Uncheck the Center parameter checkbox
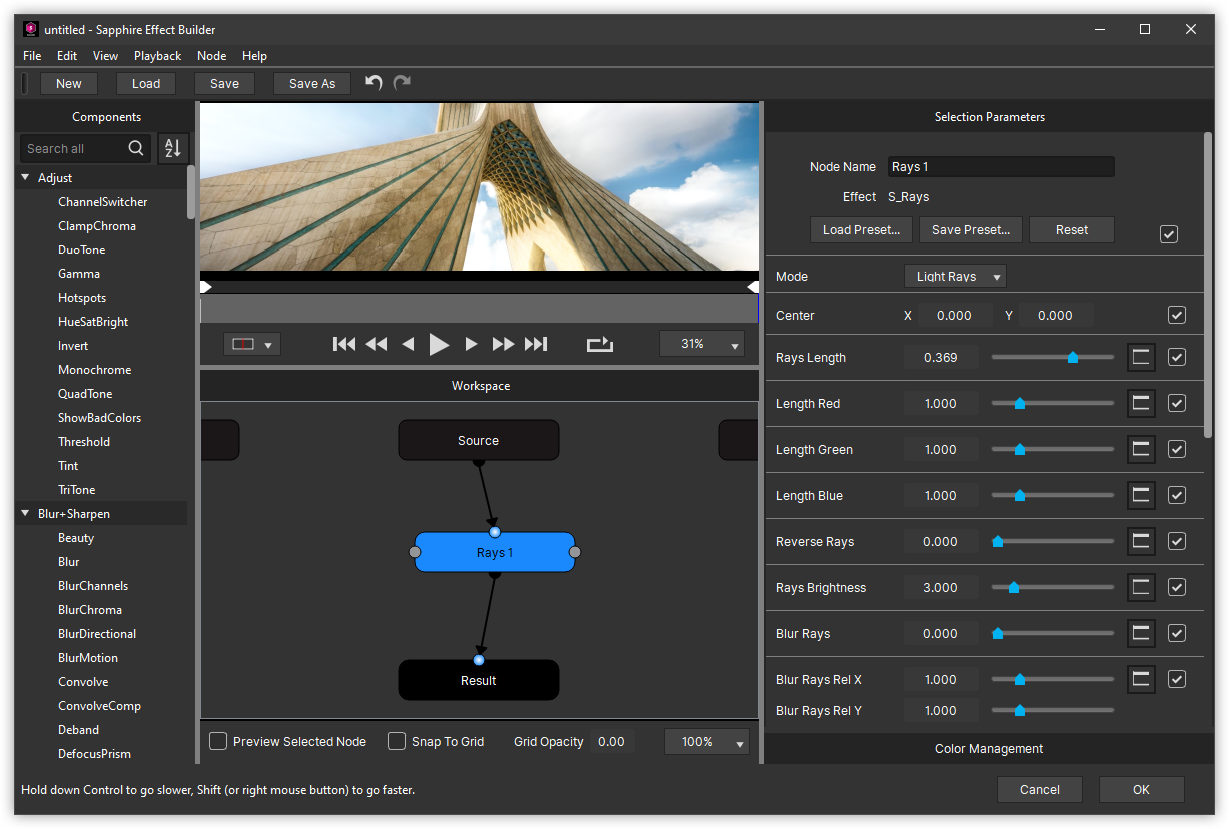Viewport: 1229px width, 829px height. coord(1177,316)
